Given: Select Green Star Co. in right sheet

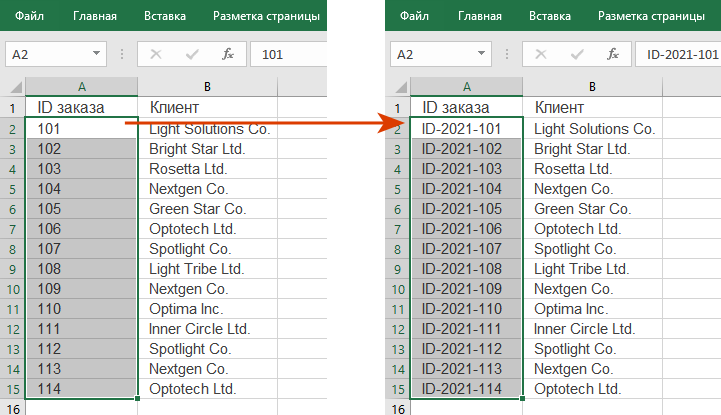Looking at the screenshot, I should point(592,209).
